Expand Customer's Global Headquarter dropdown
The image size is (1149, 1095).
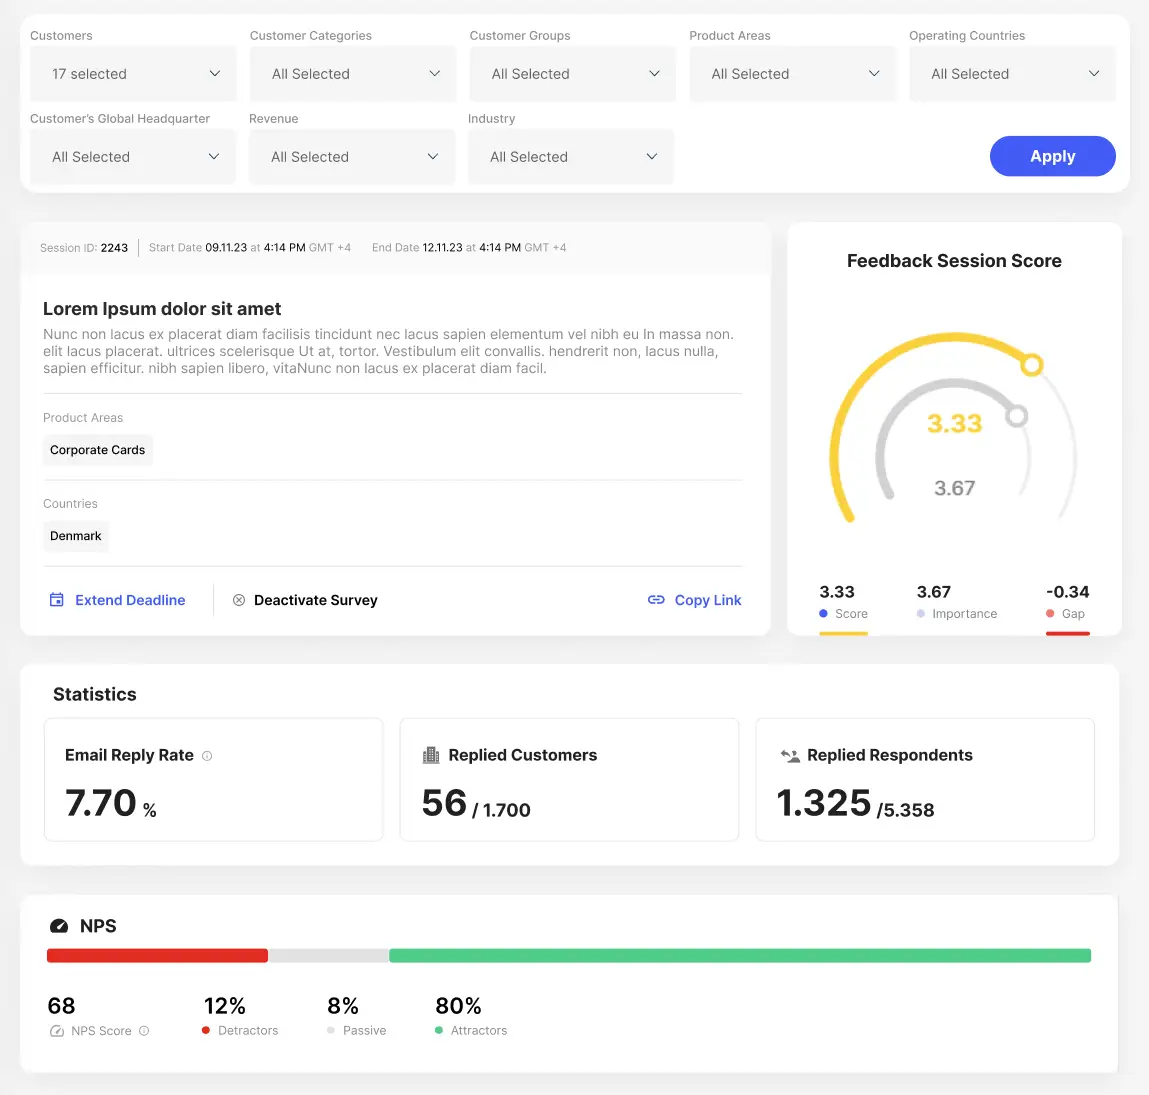click(133, 157)
